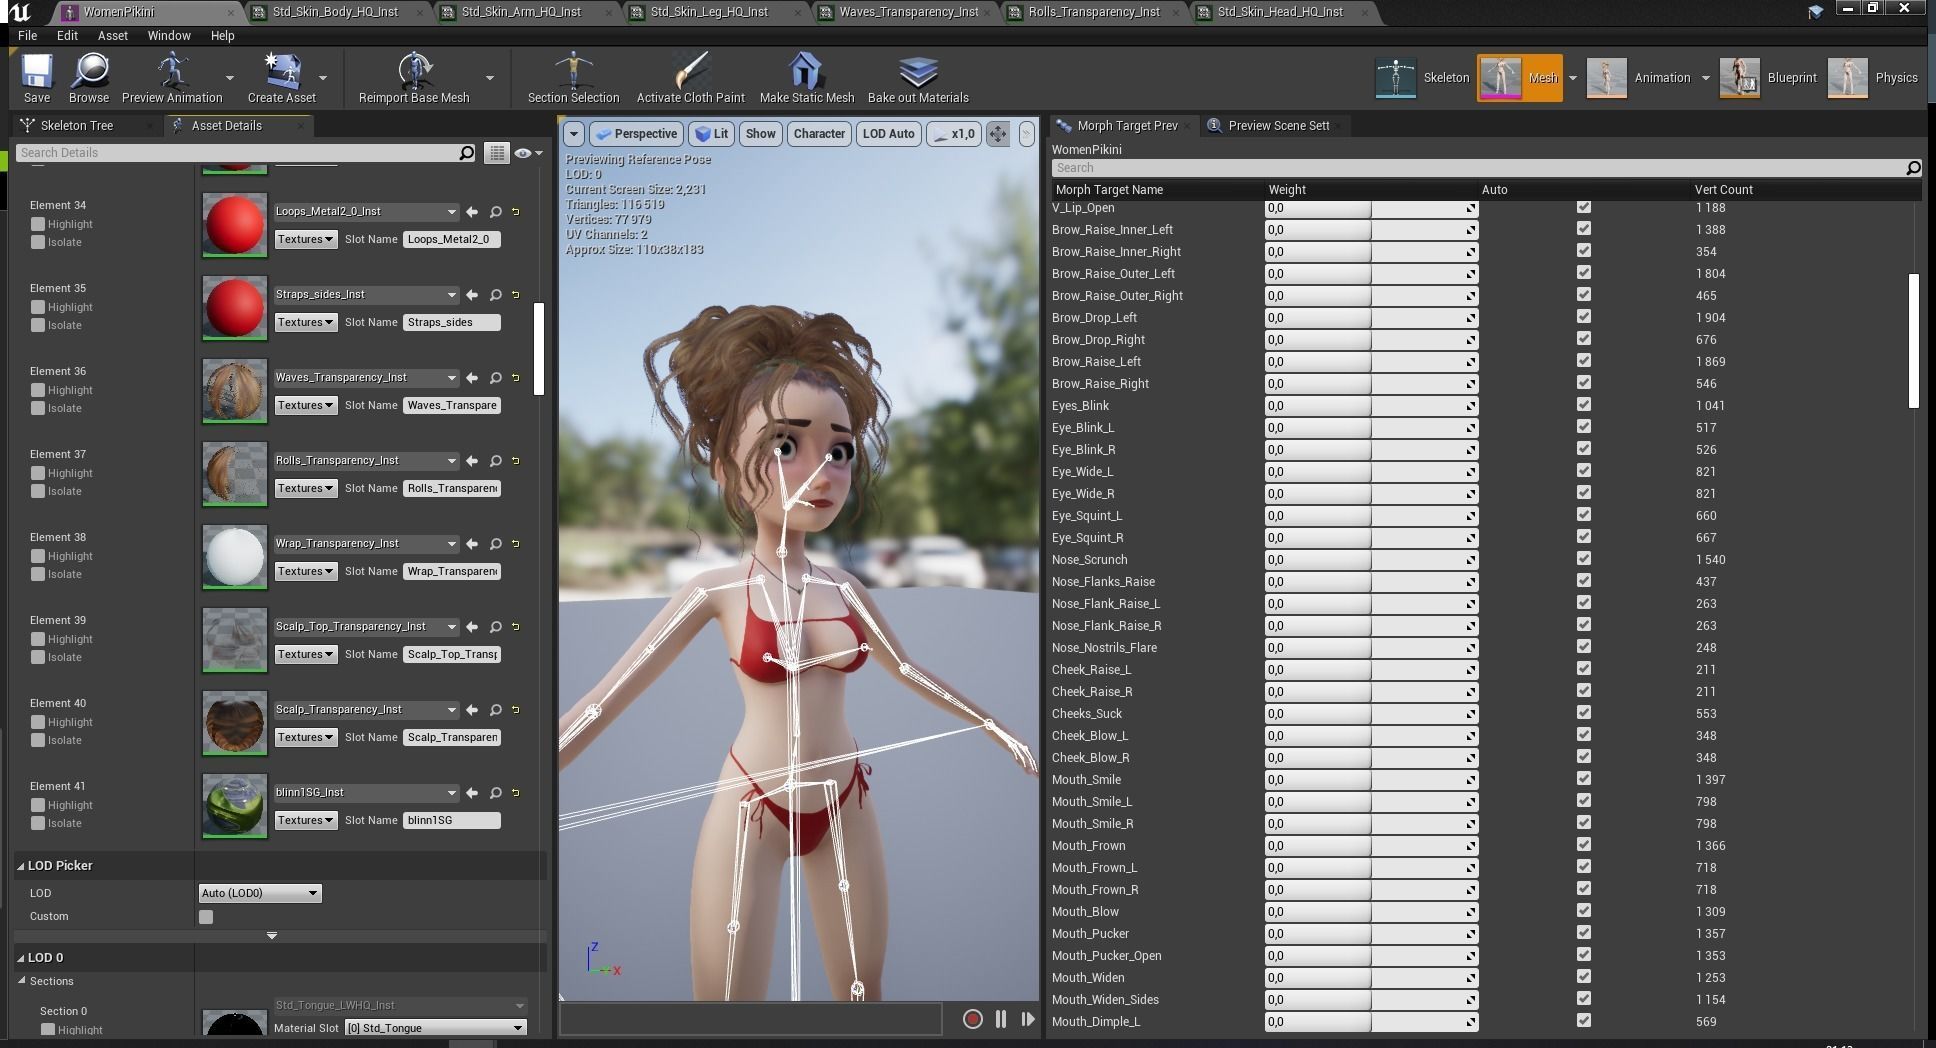Click Bake out Materials
Screen dimensions: 1936x1048
[918, 78]
